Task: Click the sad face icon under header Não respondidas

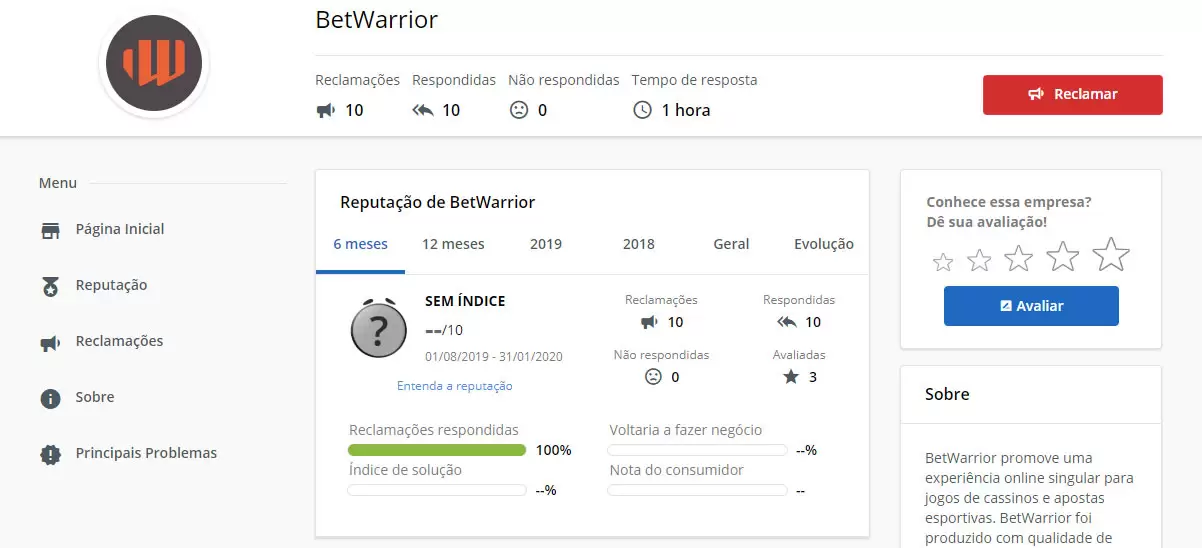Action: [518, 110]
